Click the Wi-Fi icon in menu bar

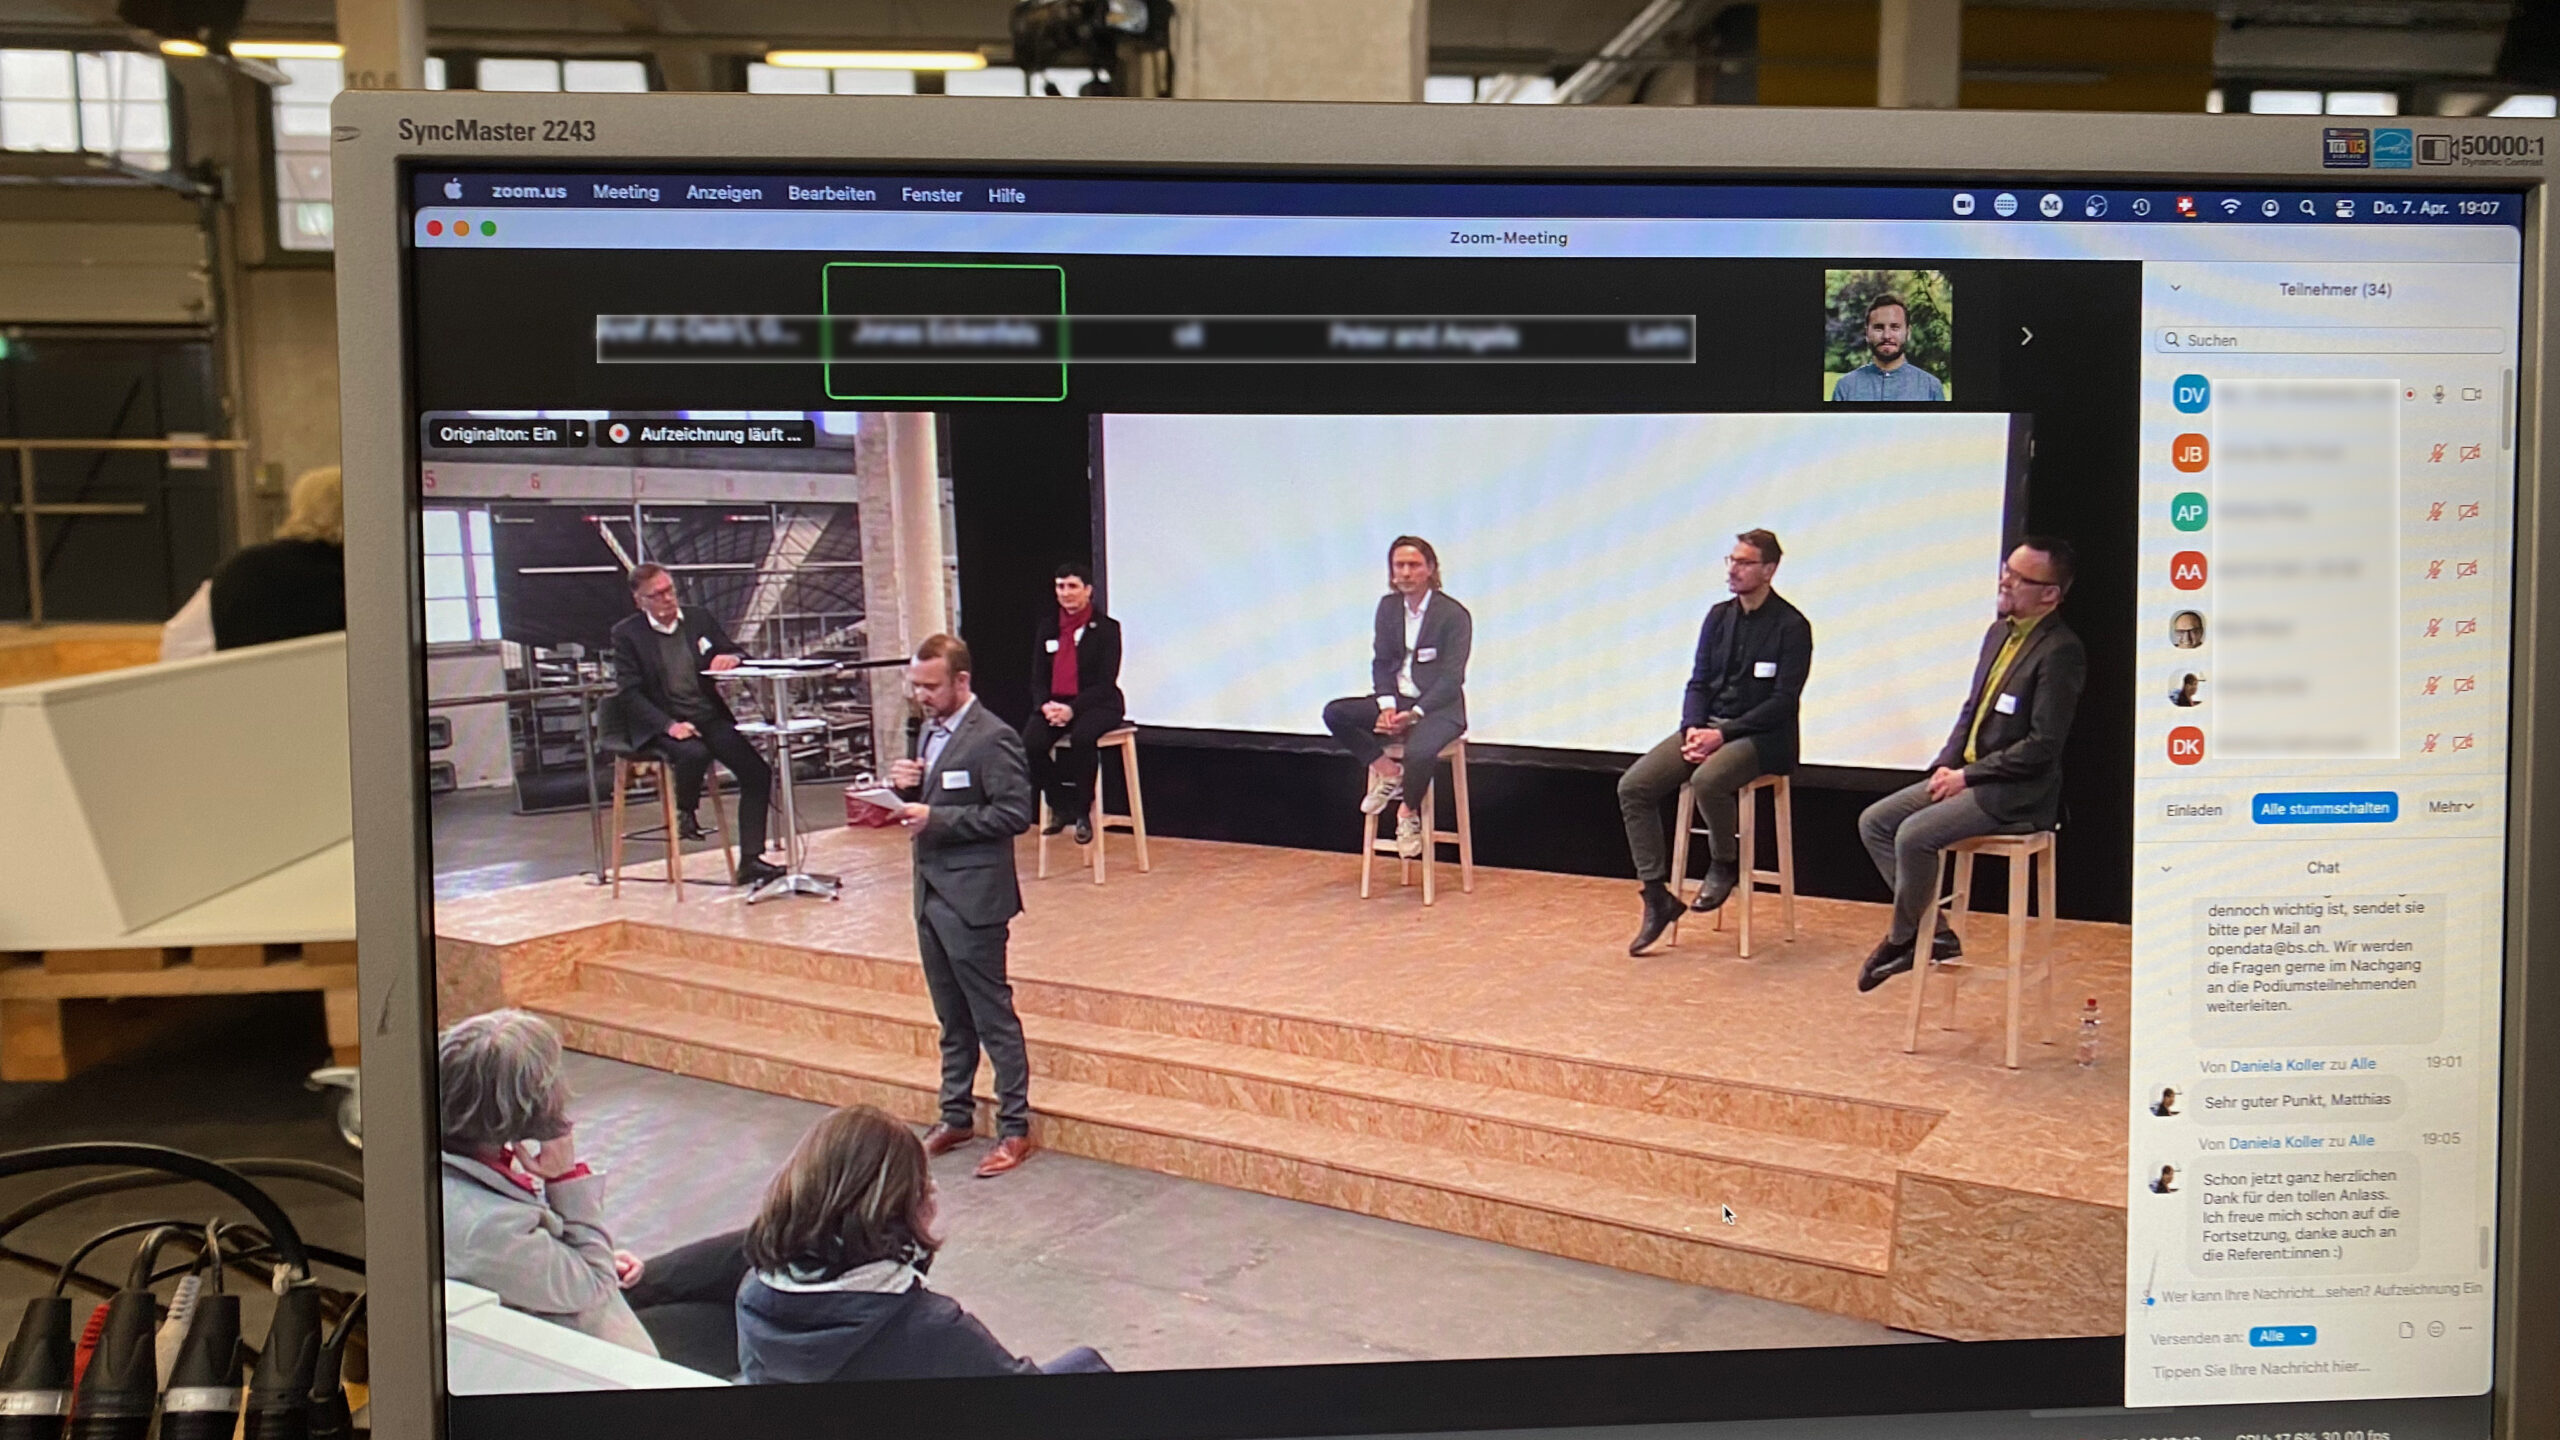coord(2230,207)
